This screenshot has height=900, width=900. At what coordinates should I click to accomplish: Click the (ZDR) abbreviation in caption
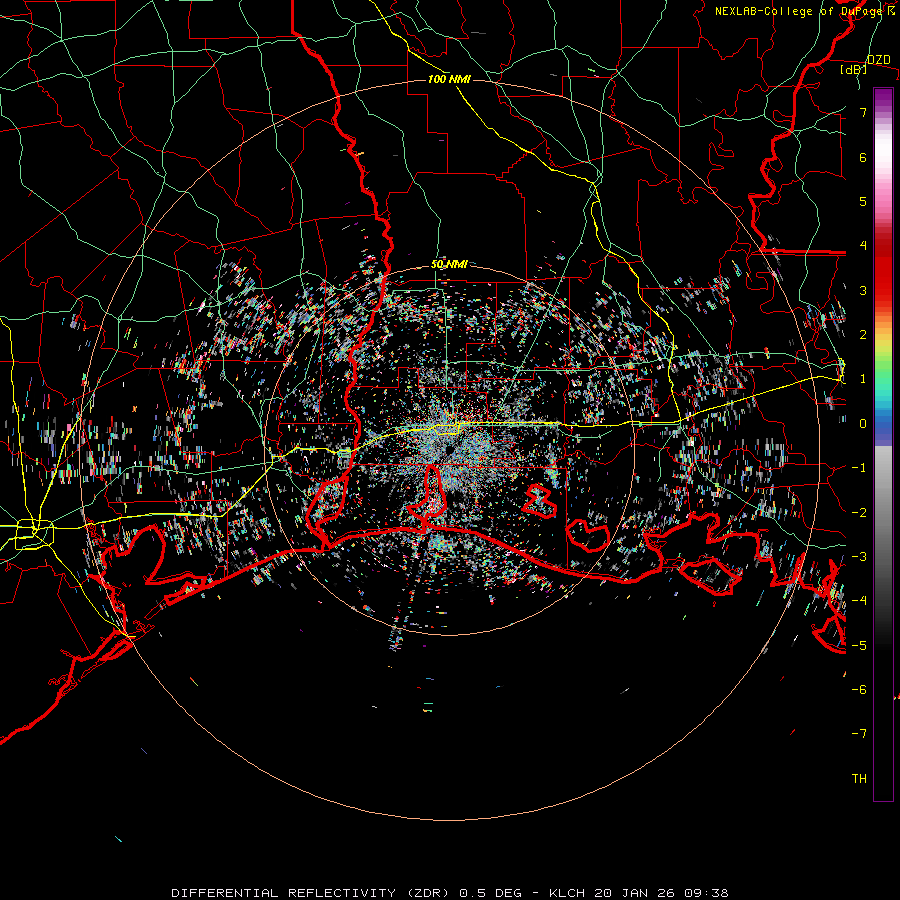click(428, 893)
